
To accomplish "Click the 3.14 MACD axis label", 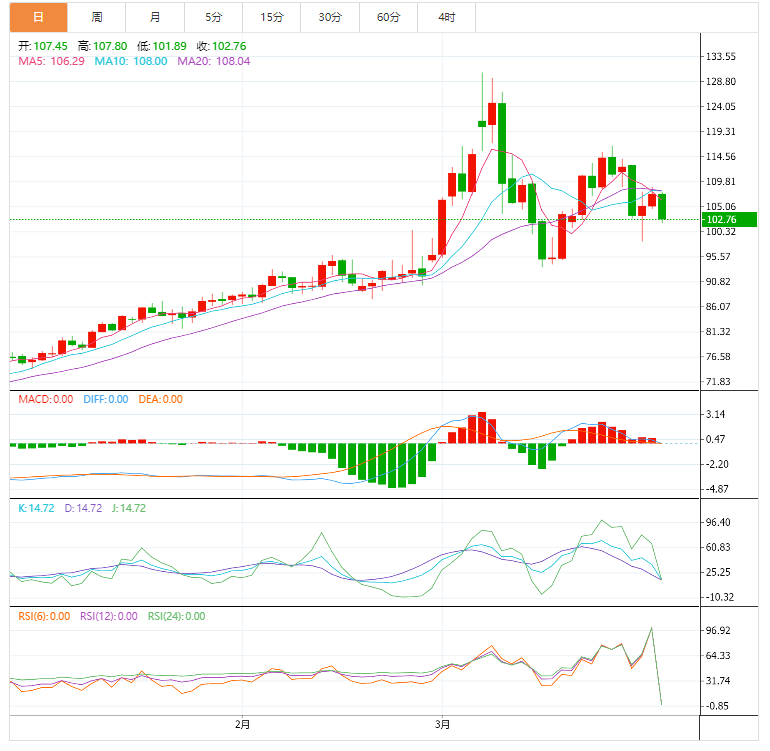I will (x=715, y=414).
